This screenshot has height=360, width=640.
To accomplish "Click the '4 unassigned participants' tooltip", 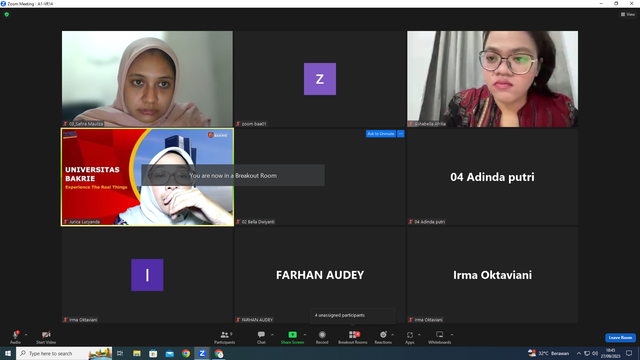I will tap(352, 315).
